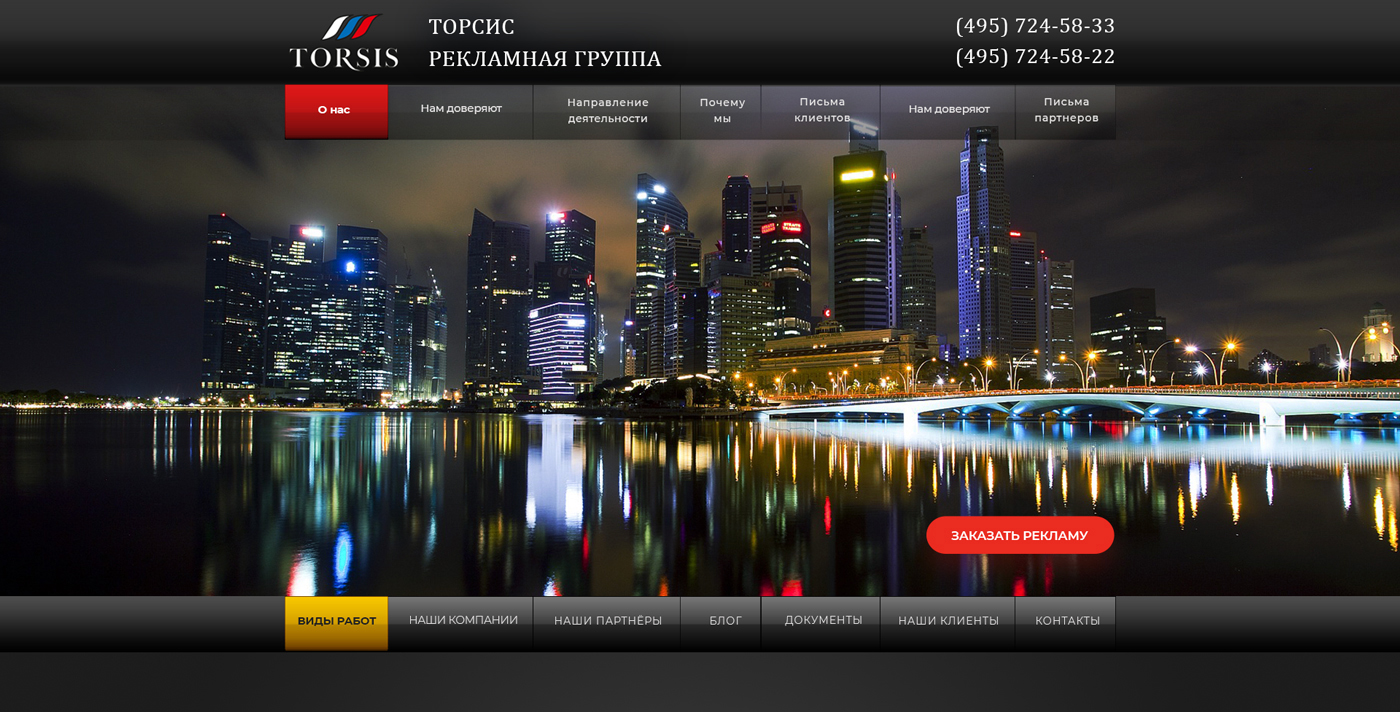
Task: Open the БЛОГ menu item
Action: point(725,621)
